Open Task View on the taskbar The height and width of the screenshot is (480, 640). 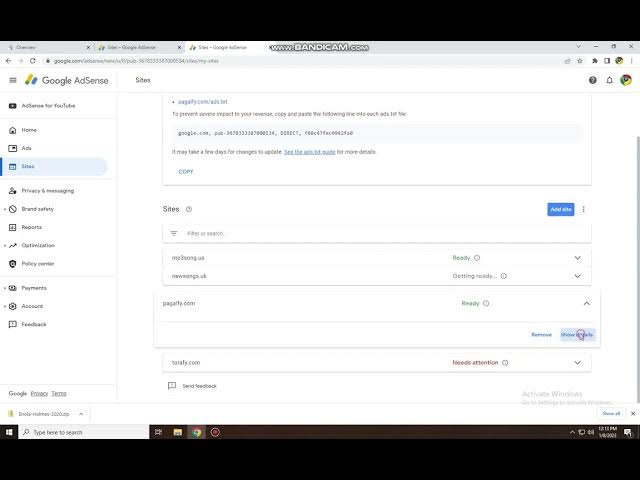158,432
